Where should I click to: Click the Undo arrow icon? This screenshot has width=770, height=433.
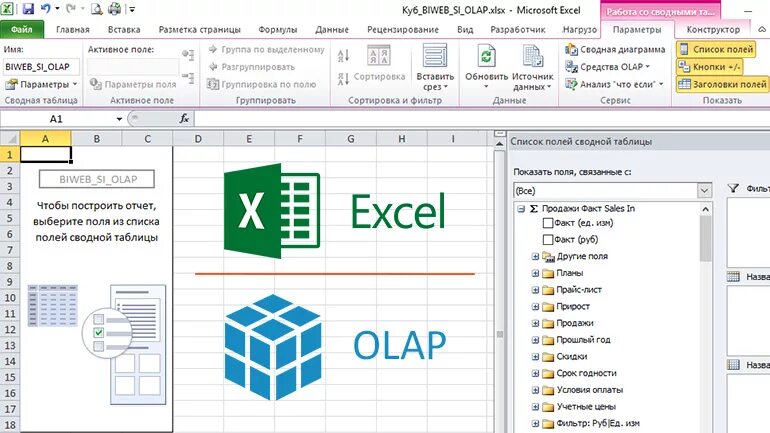(x=45, y=9)
